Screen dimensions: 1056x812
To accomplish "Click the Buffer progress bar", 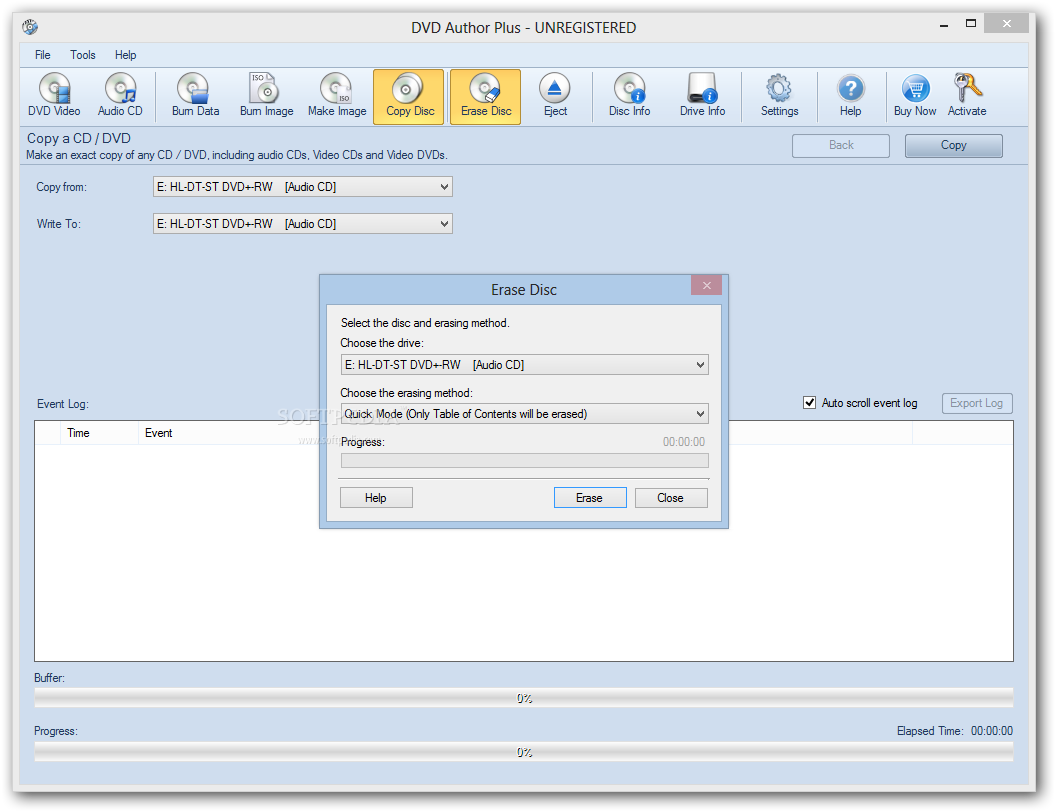I will coord(524,698).
